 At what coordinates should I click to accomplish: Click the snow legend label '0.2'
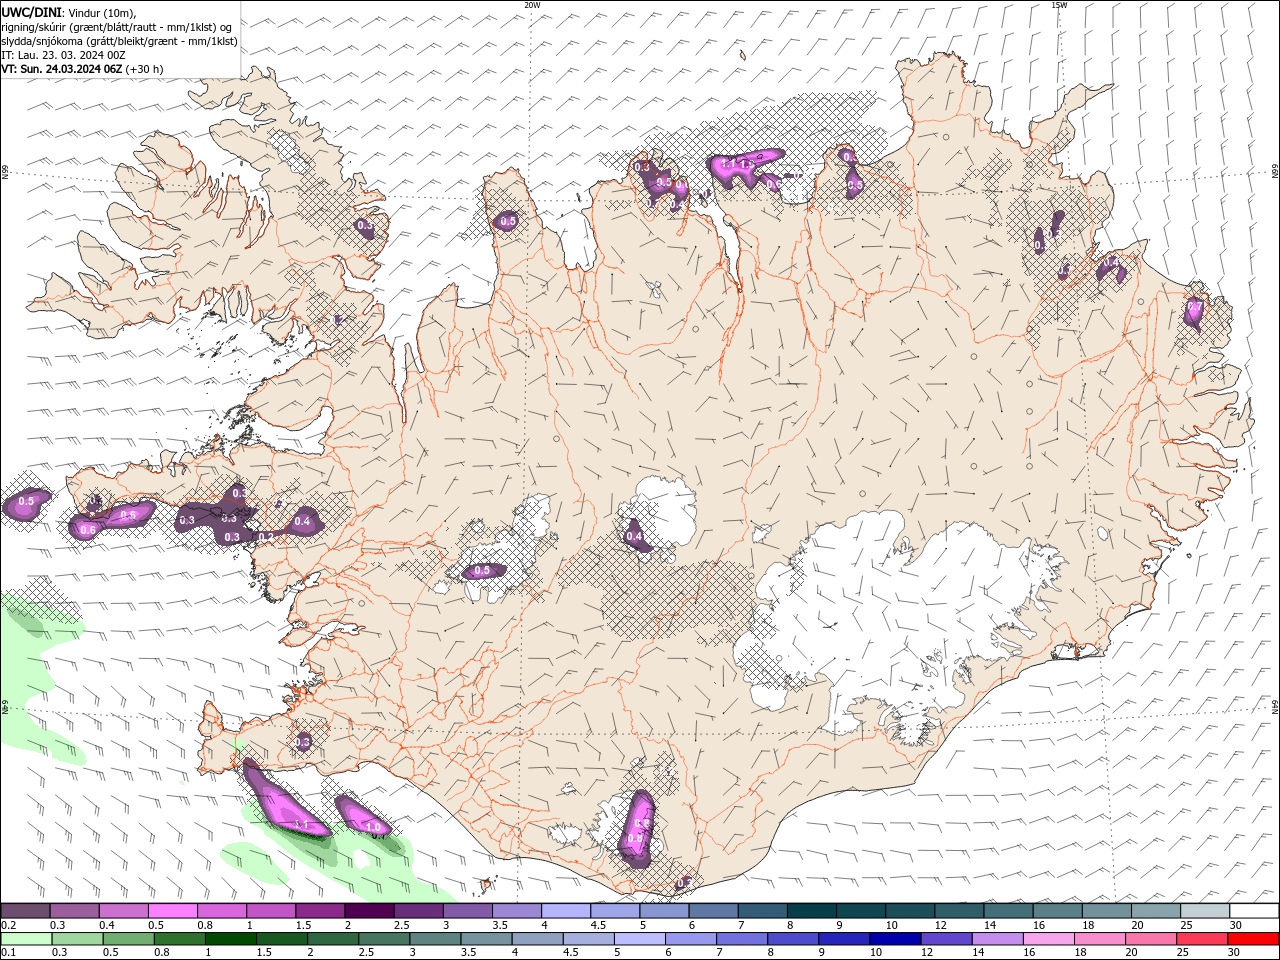point(7,925)
